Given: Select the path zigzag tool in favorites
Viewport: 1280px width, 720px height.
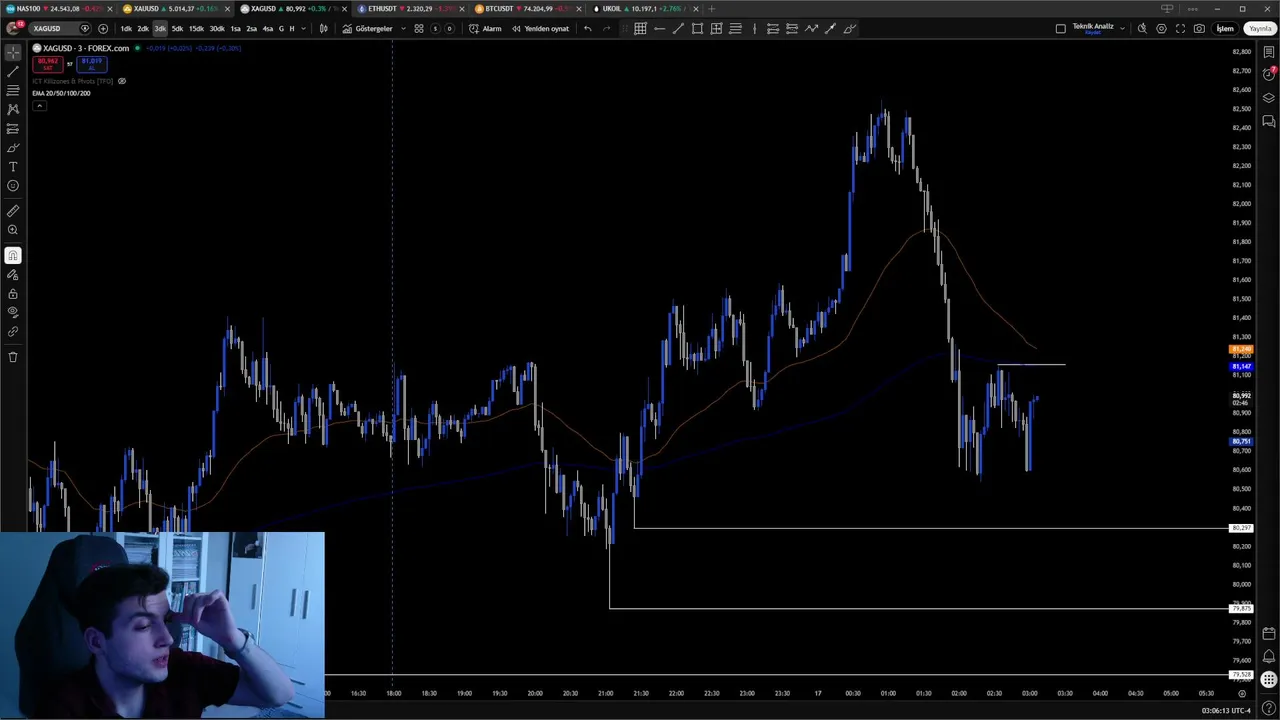Looking at the screenshot, I should click(811, 29).
